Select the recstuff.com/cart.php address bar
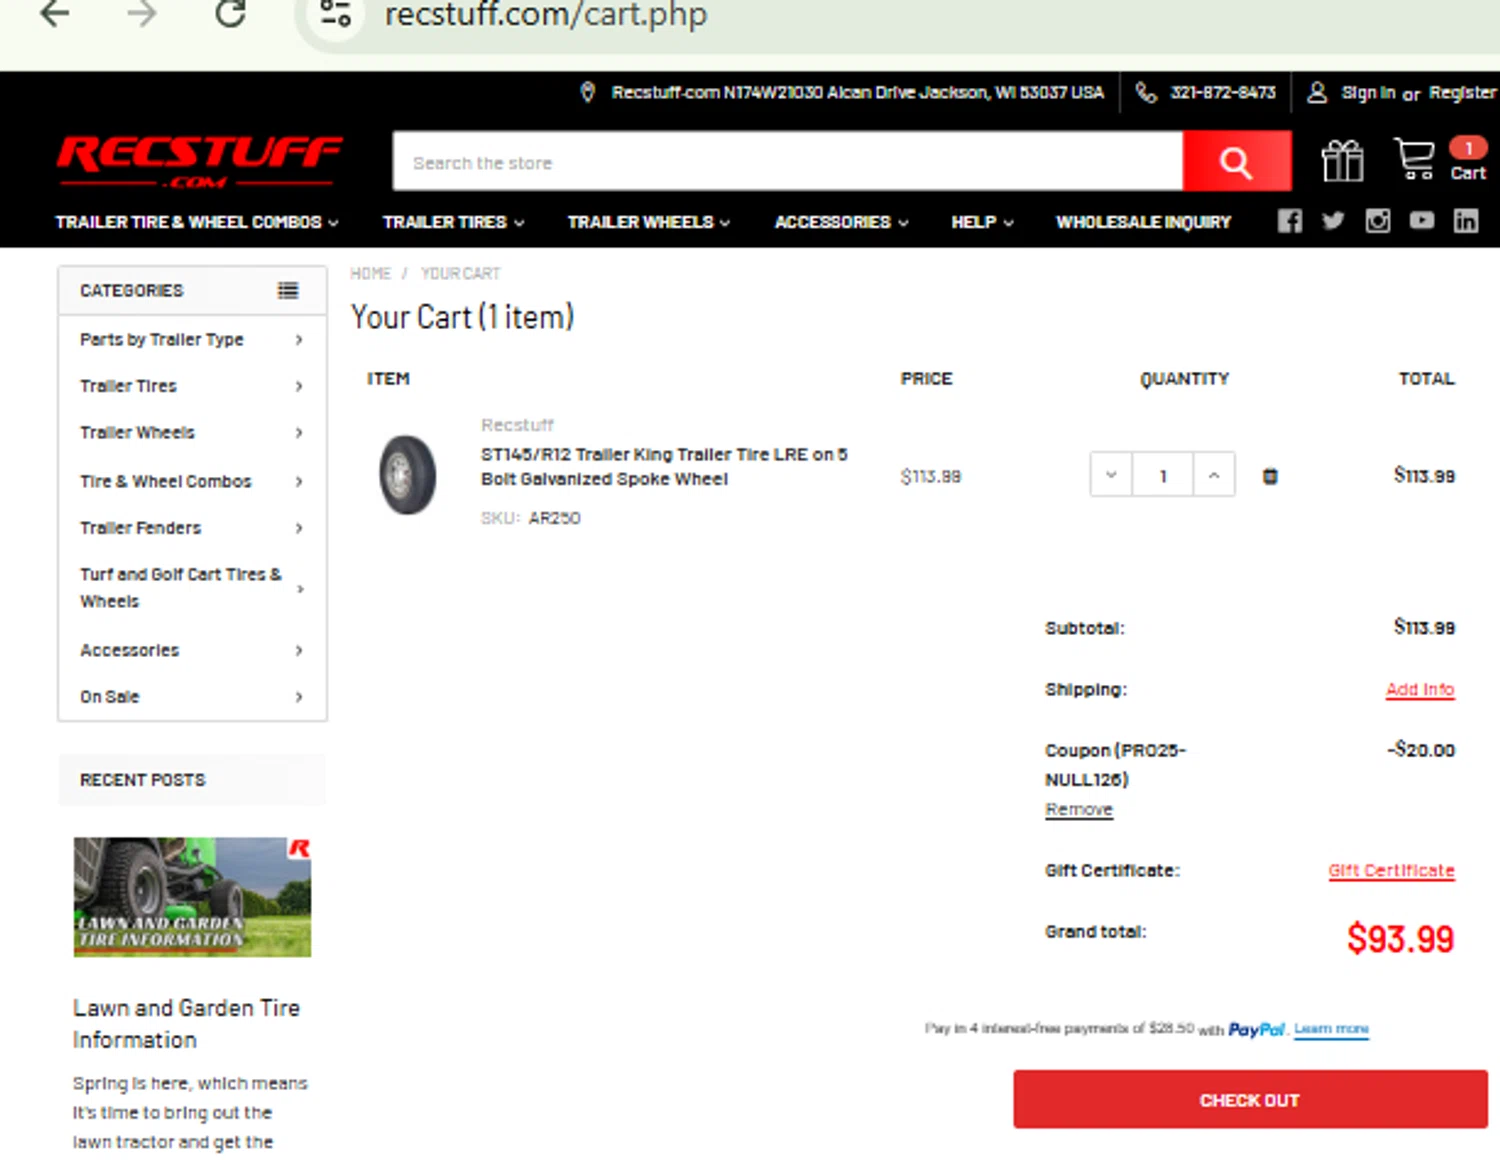The image size is (1500, 1160). (x=546, y=14)
